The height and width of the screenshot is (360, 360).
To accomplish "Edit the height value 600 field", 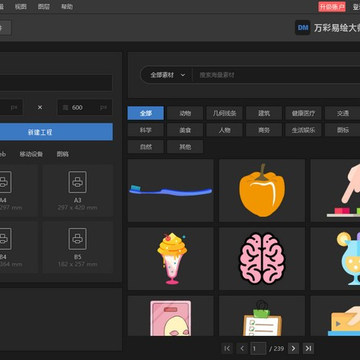I will (85, 107).
